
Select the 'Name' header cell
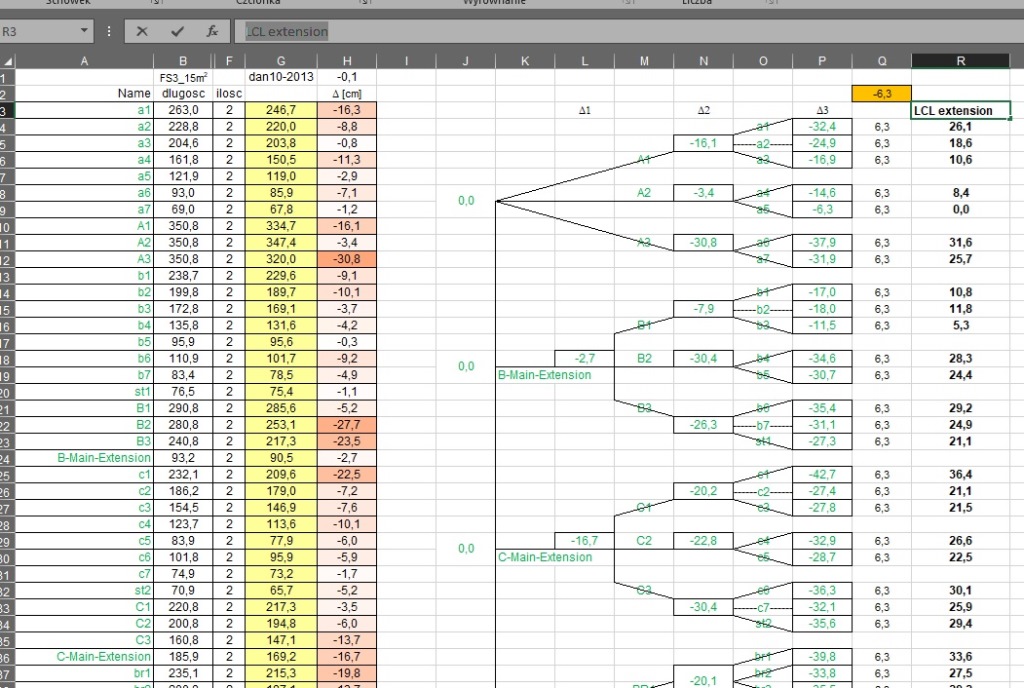[84, 94]
